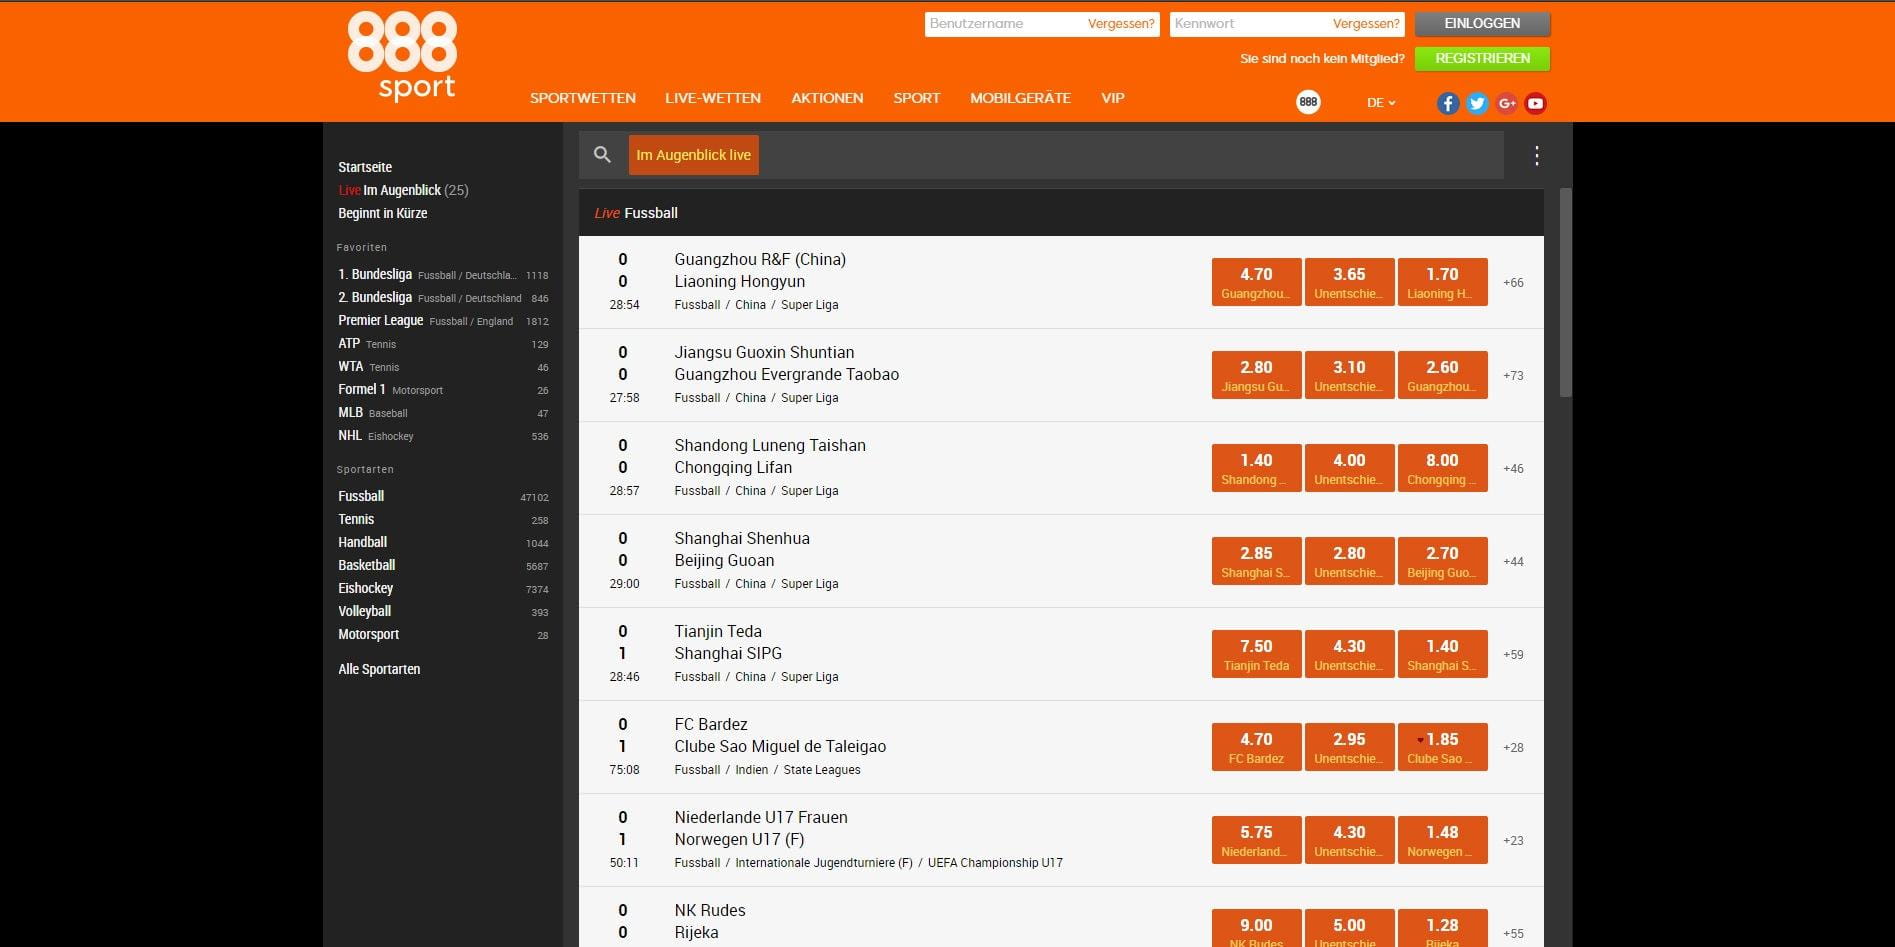The image size is (1895, 947).
Task: Open Live Im Augenblick (25) sidebar link
Action: click(x=403, y=190)
